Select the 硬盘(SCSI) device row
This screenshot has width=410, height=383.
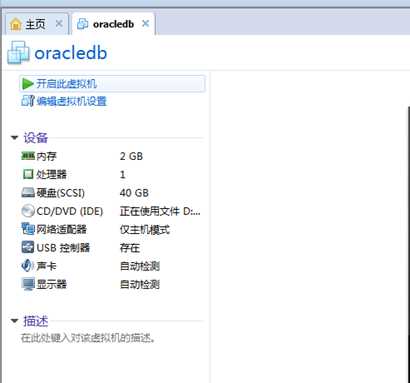coord(112,193)
